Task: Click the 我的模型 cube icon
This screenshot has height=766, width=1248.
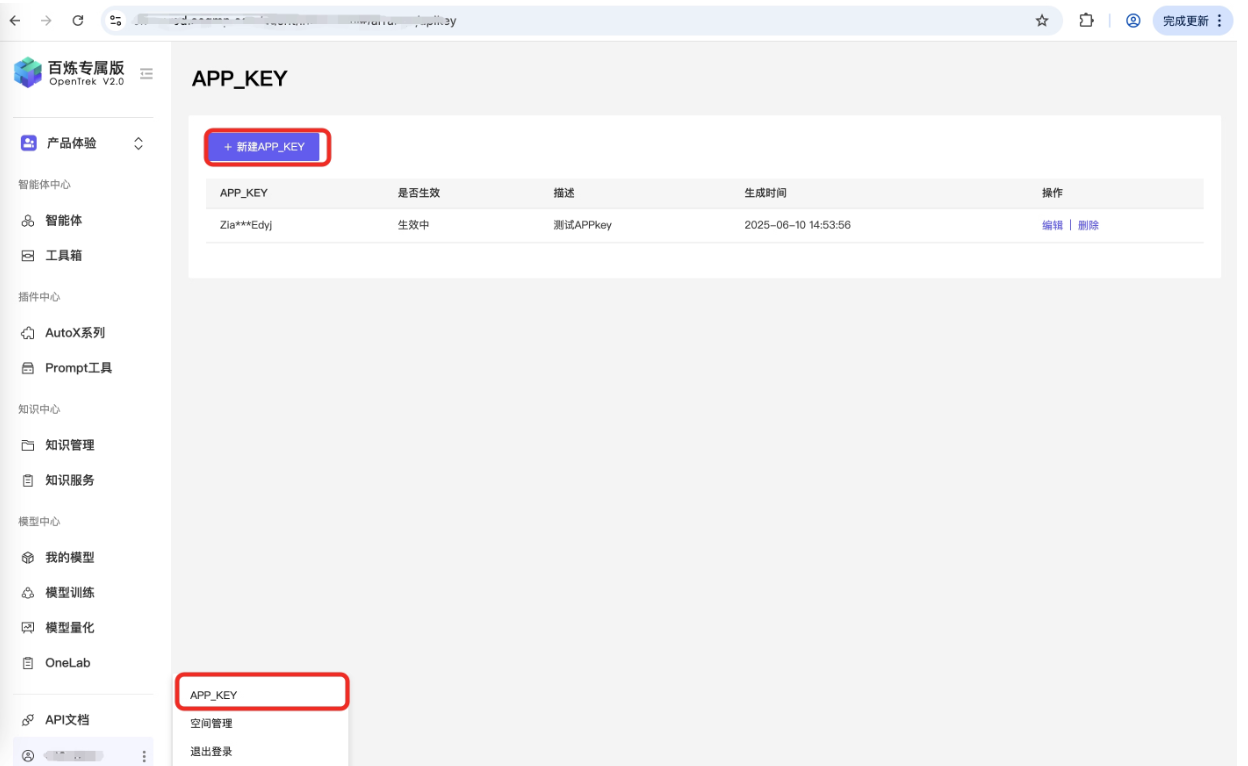Action: click(28, 558)
